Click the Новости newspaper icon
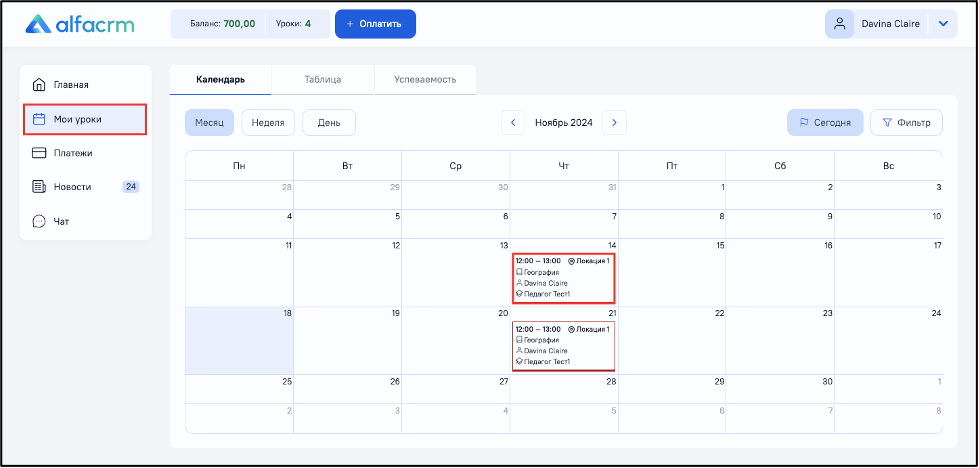979x468 pixels. pyautogui.click(x=39, y=187)
